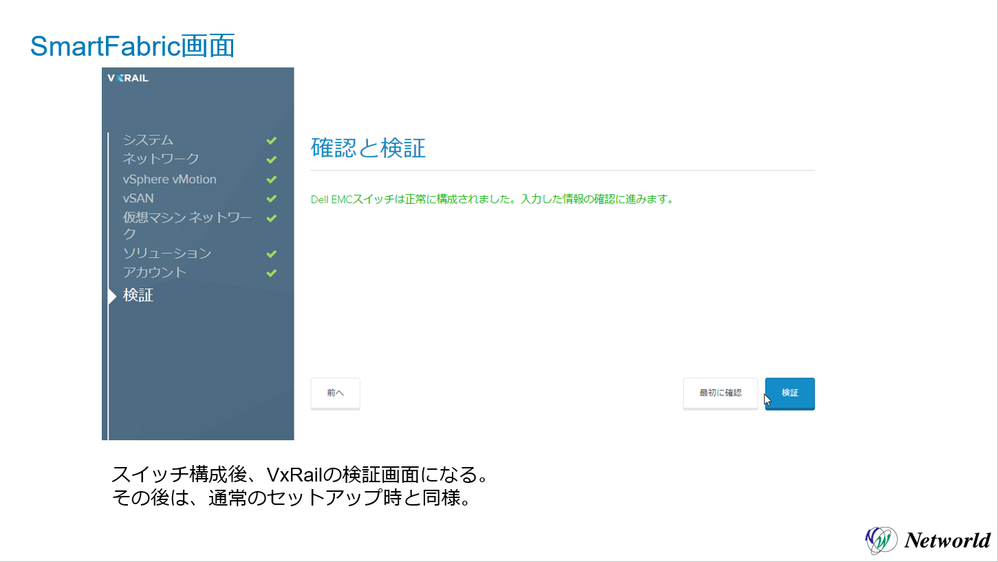Click the 検証 (Validate) blue button
Screen dimensions: 998x562
789,393
